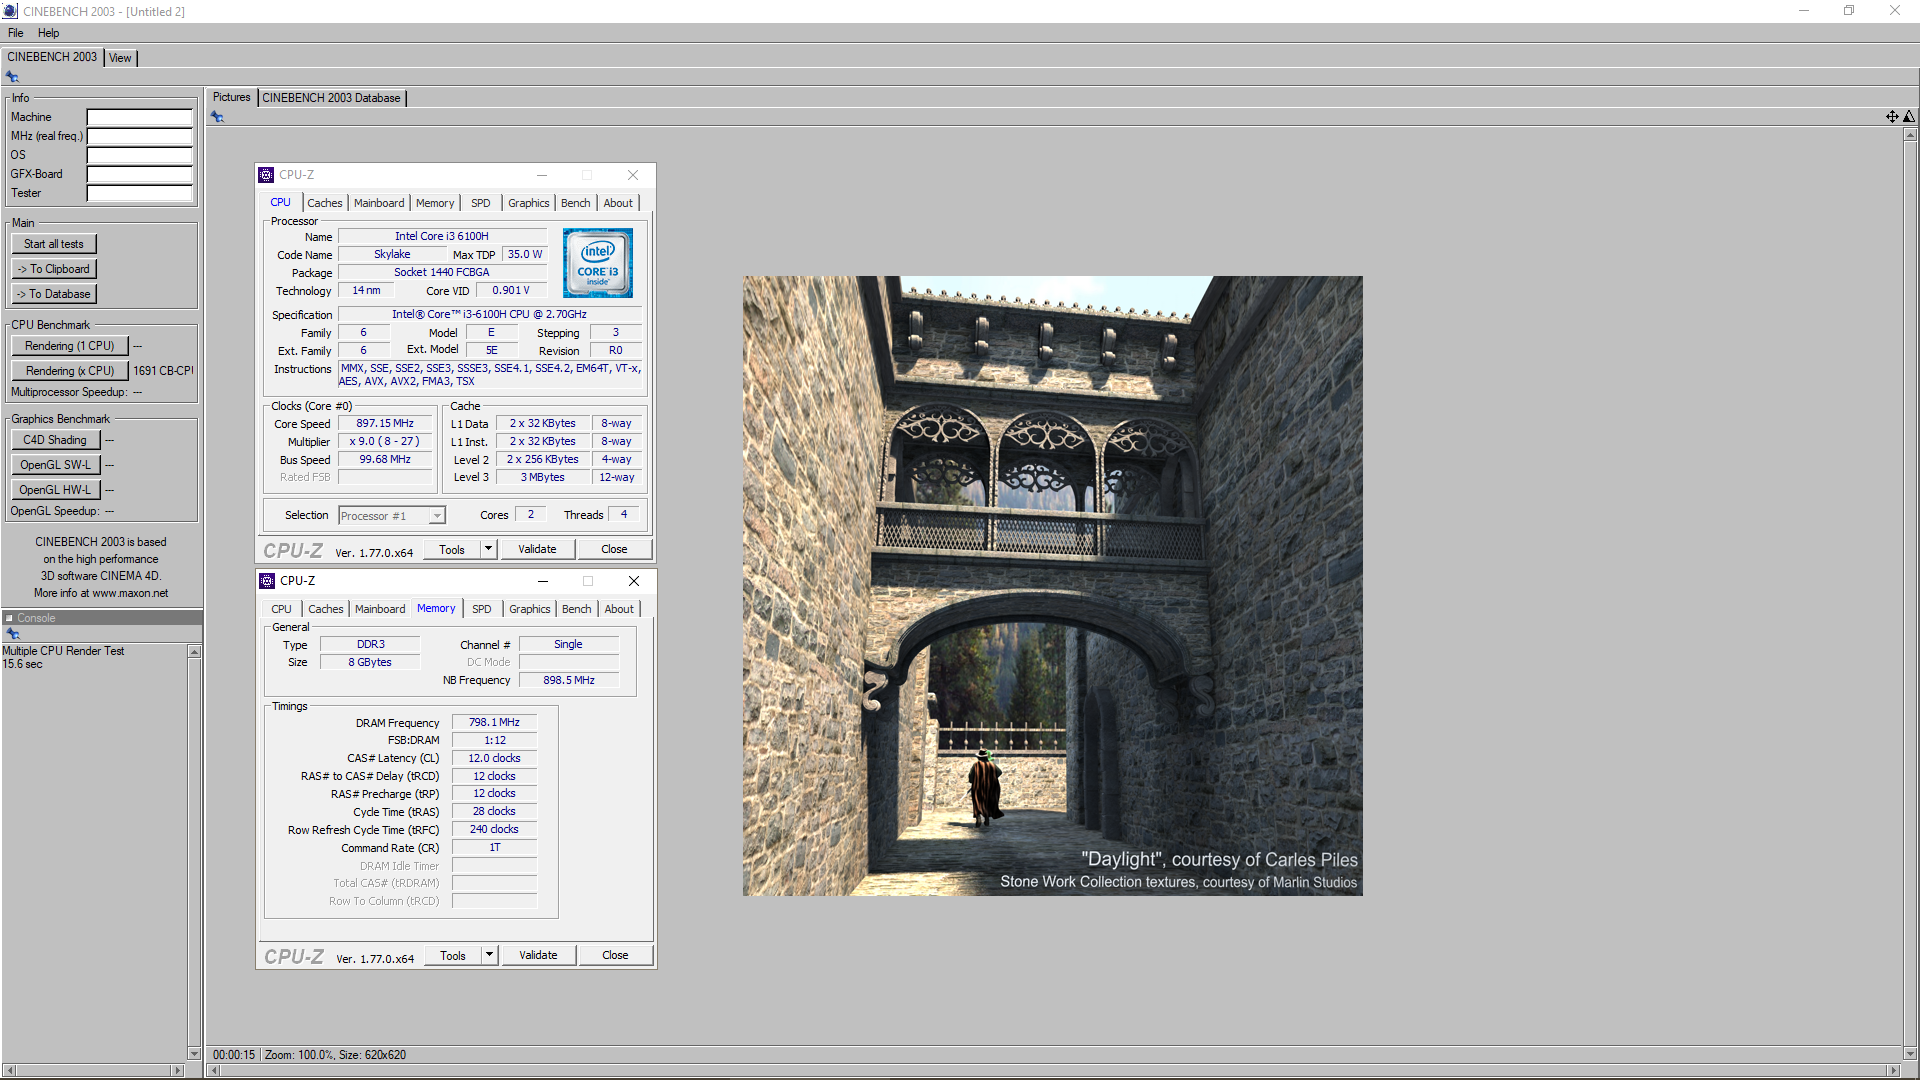
Task: Click Tools button in lower CPU-Z window
Action: pos(453,955)
